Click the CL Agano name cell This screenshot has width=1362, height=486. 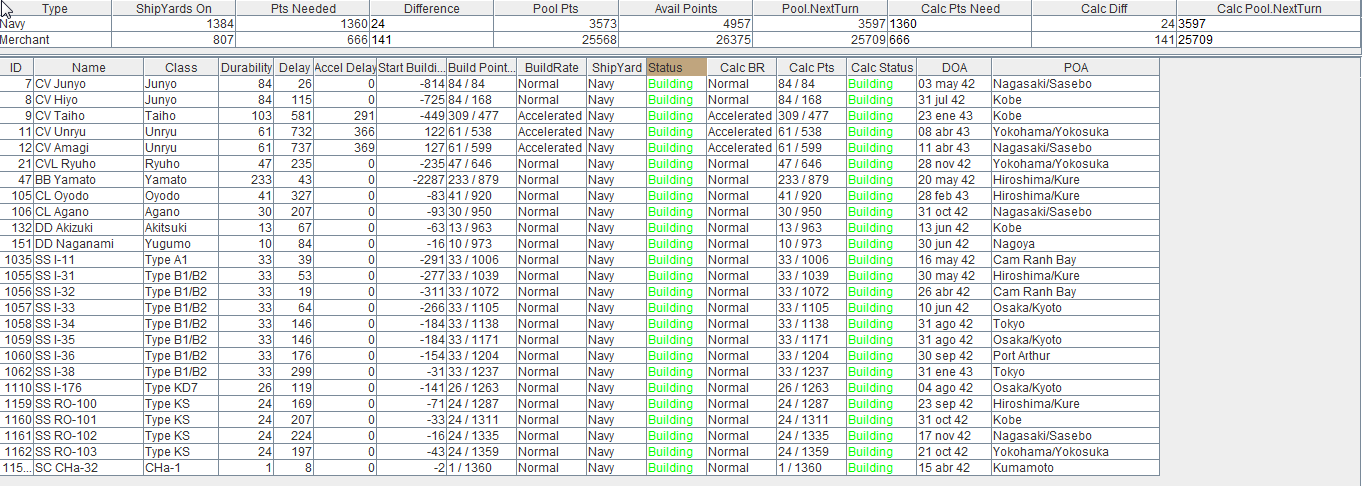pyautogui.click(x=88, y=212)
